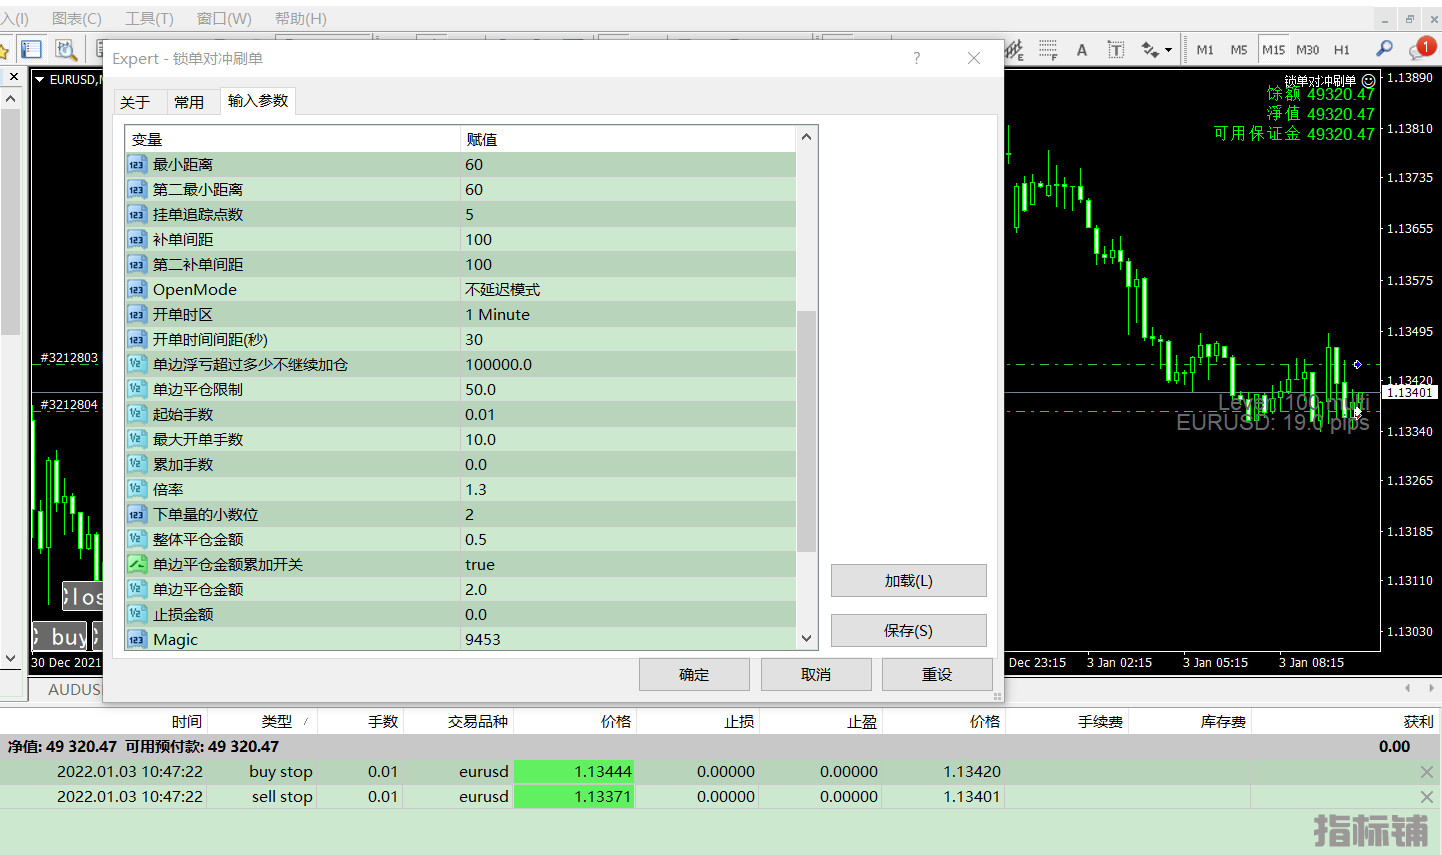Click the favorites star toolbar icon
The image size is (1442, 855).
(x=4, y=49)
